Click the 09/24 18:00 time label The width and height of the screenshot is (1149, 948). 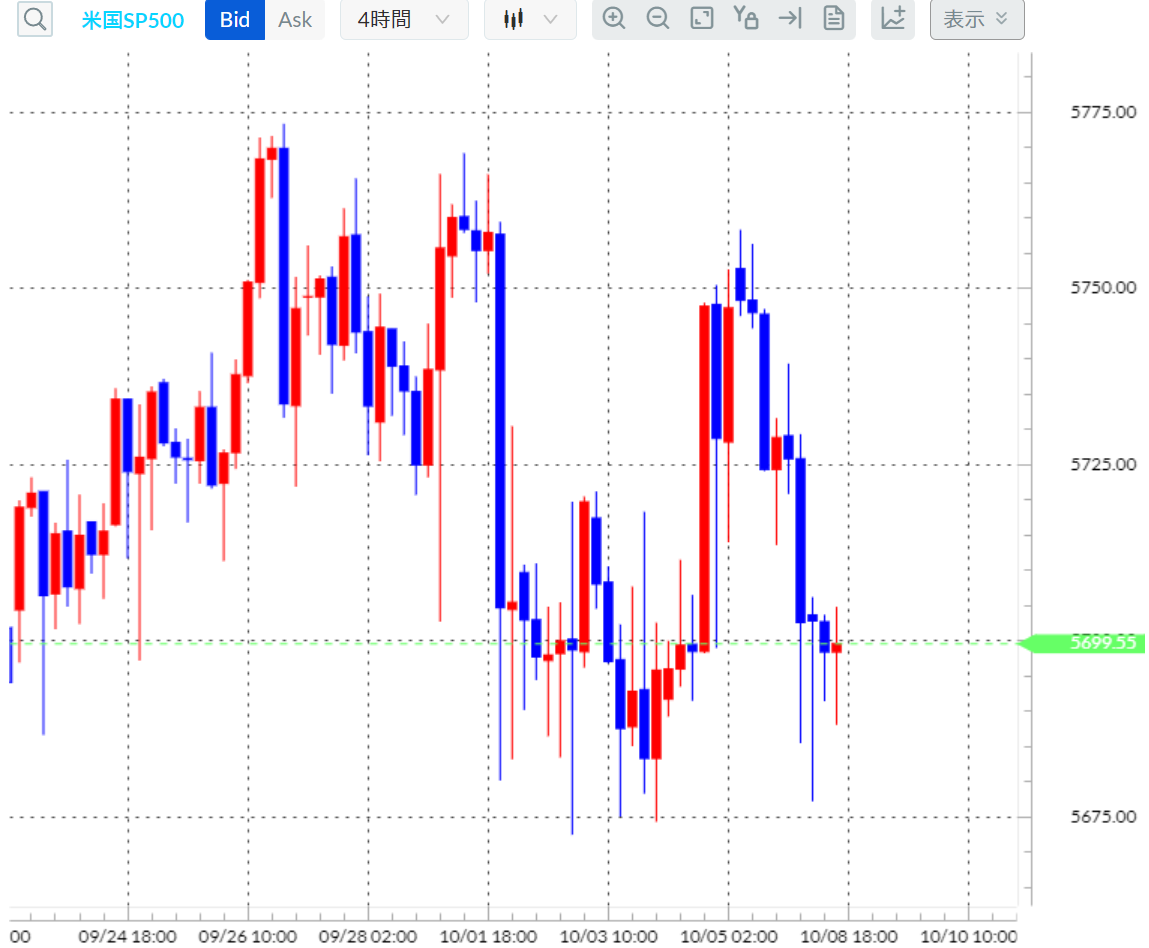click(128, 937)
